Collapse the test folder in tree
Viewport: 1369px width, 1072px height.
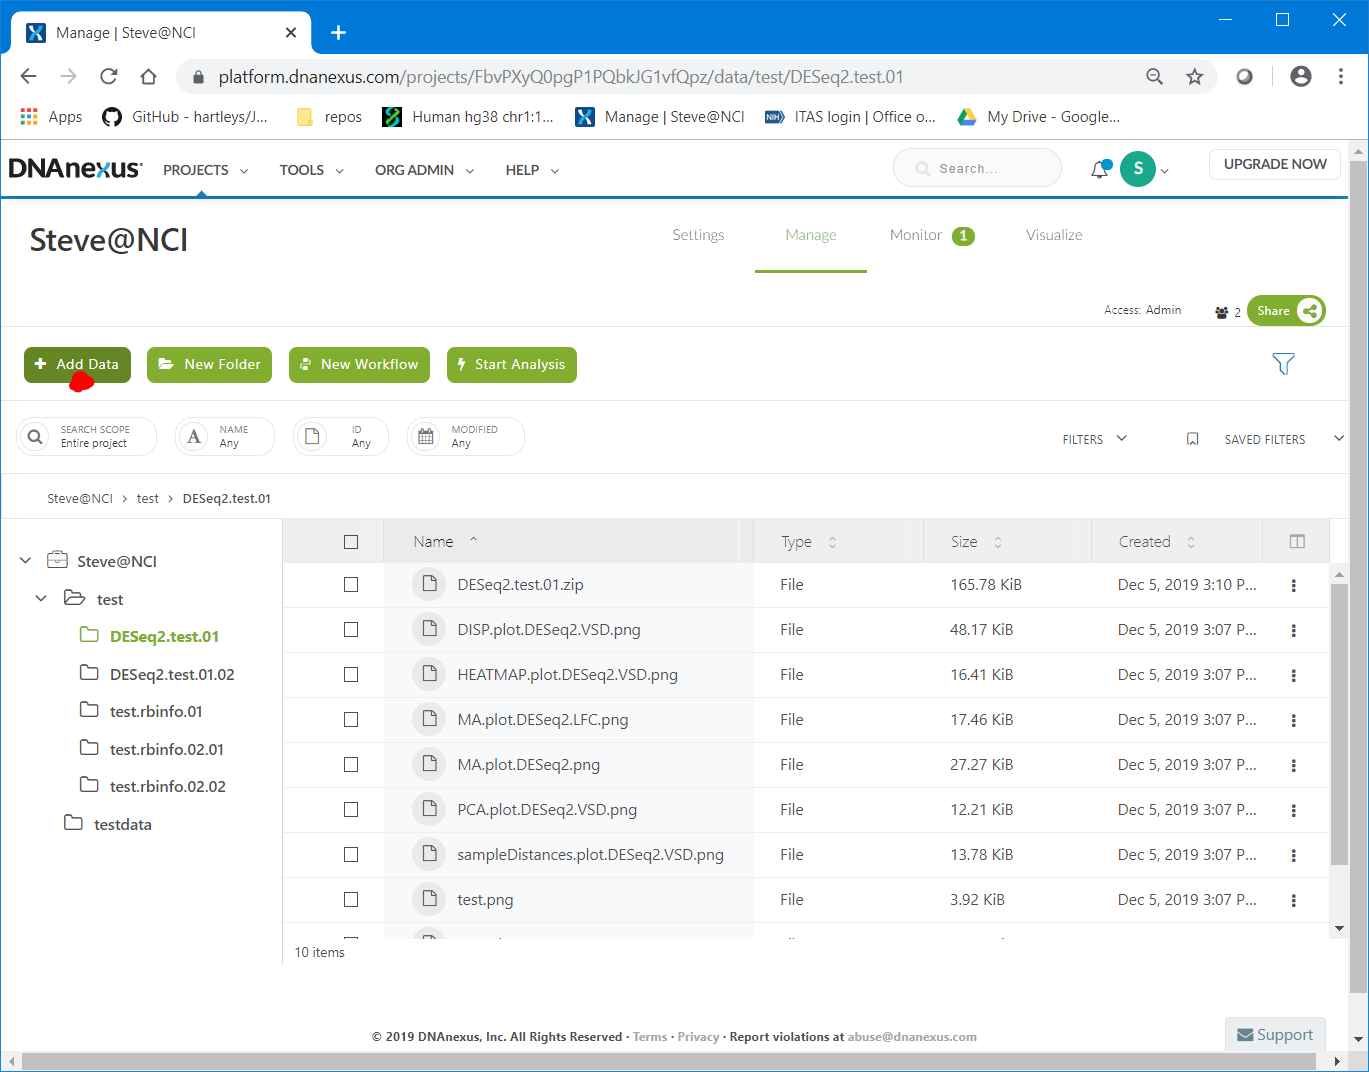41,599
